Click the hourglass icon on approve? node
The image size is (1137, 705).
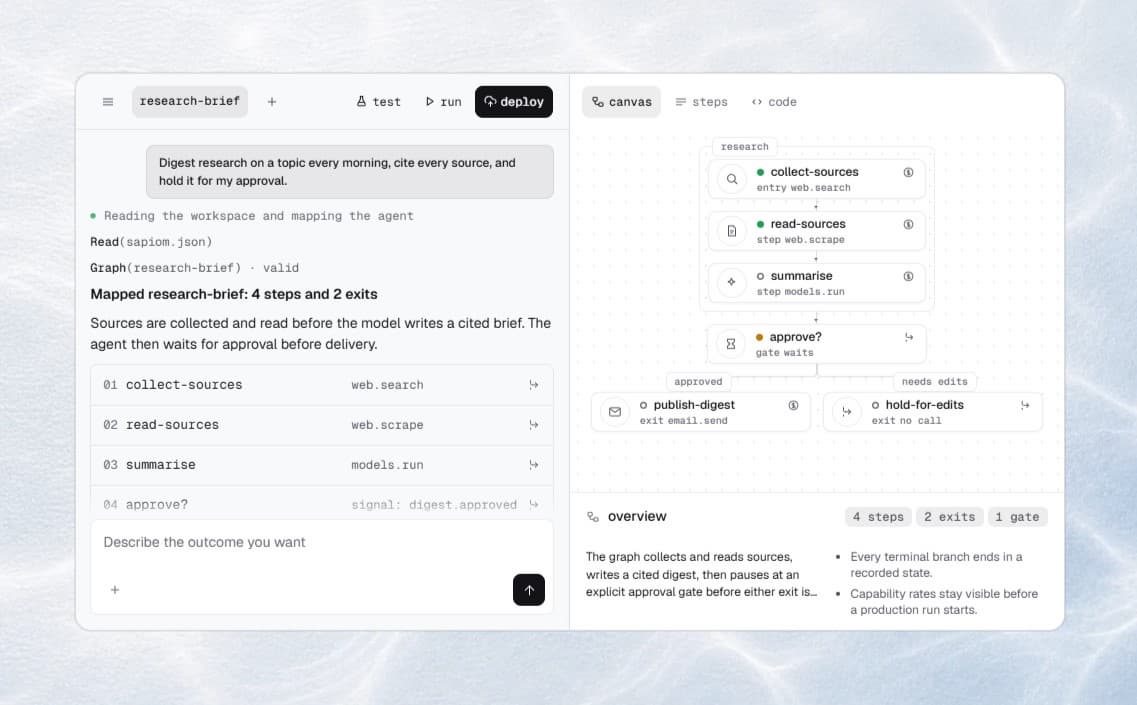[x=731, y=344]
